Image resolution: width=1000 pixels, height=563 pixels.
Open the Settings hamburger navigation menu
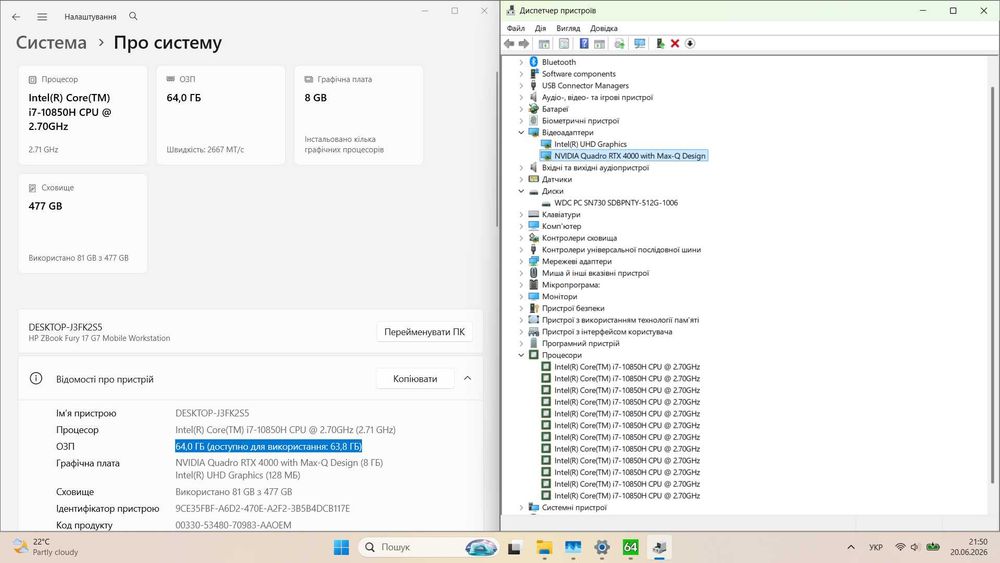coord(42,17)
